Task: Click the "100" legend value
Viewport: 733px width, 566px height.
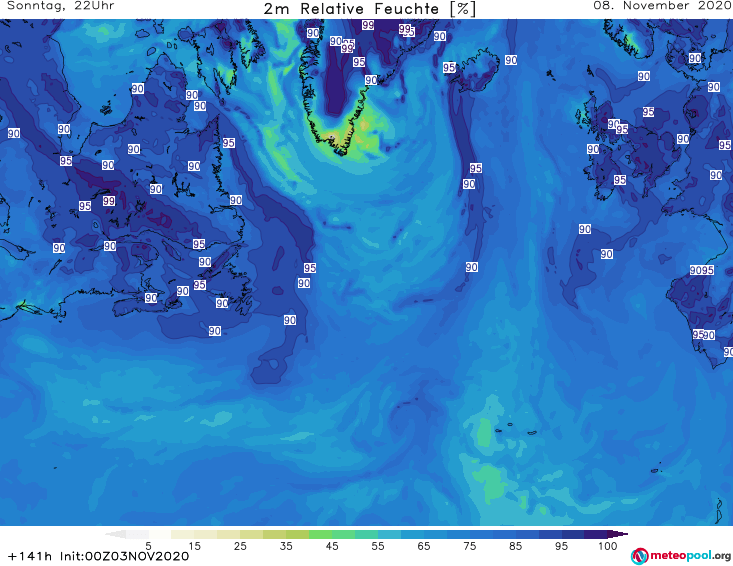Action: (607, 546)
